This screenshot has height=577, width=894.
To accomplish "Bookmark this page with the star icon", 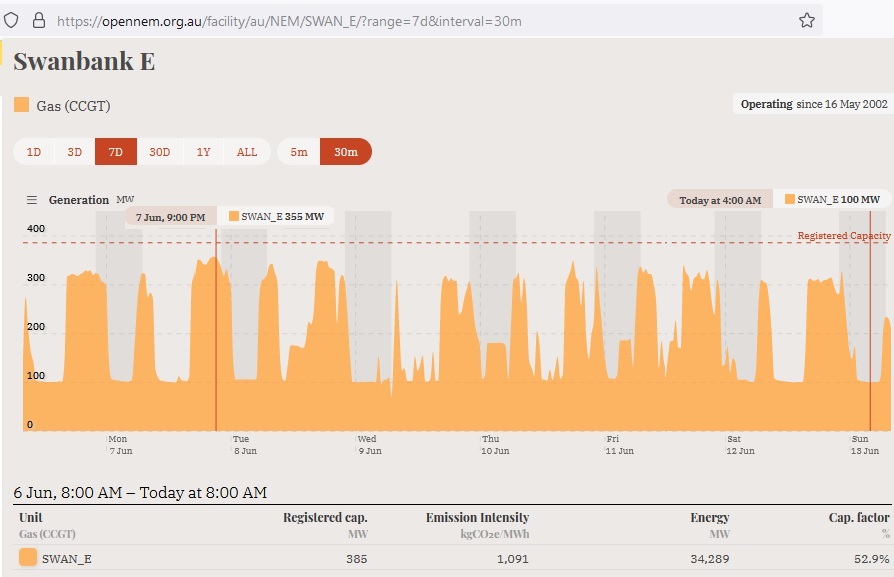I will click(x=806, y=21).
